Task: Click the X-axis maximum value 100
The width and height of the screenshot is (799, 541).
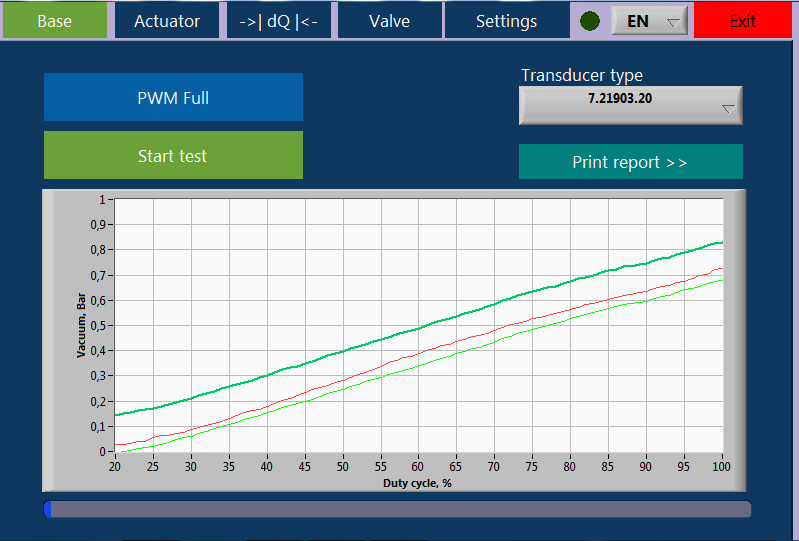Action: [720, 467]
